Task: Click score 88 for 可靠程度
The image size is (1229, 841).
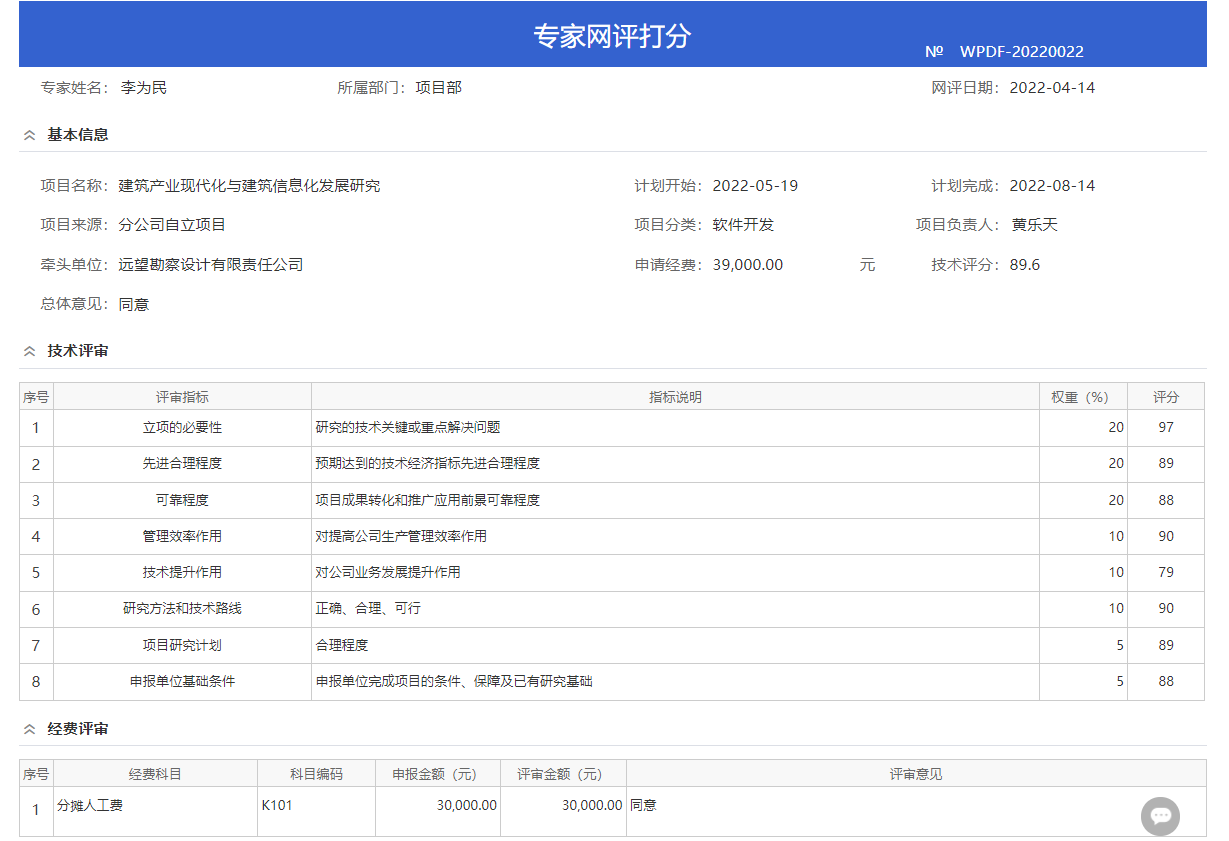Action: click(1166, 500)
